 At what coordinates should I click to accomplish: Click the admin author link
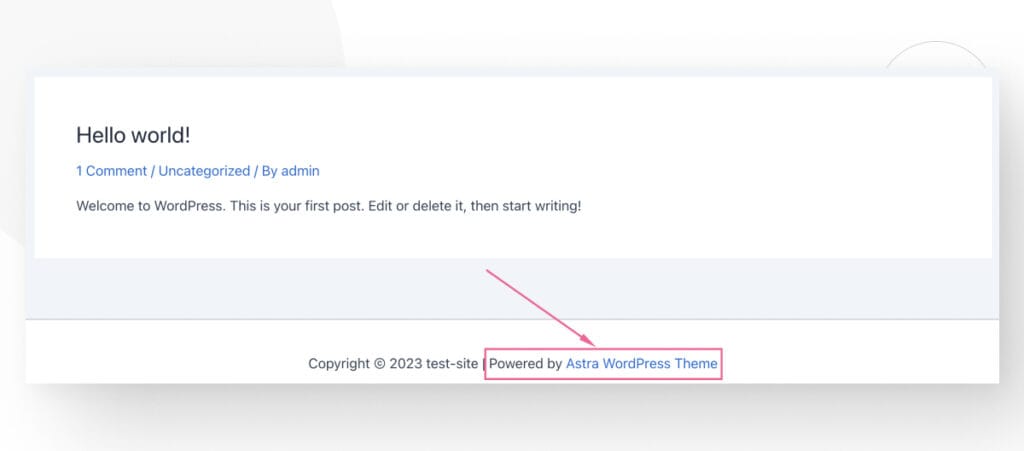pyautogui.click(x=300, y=171)
